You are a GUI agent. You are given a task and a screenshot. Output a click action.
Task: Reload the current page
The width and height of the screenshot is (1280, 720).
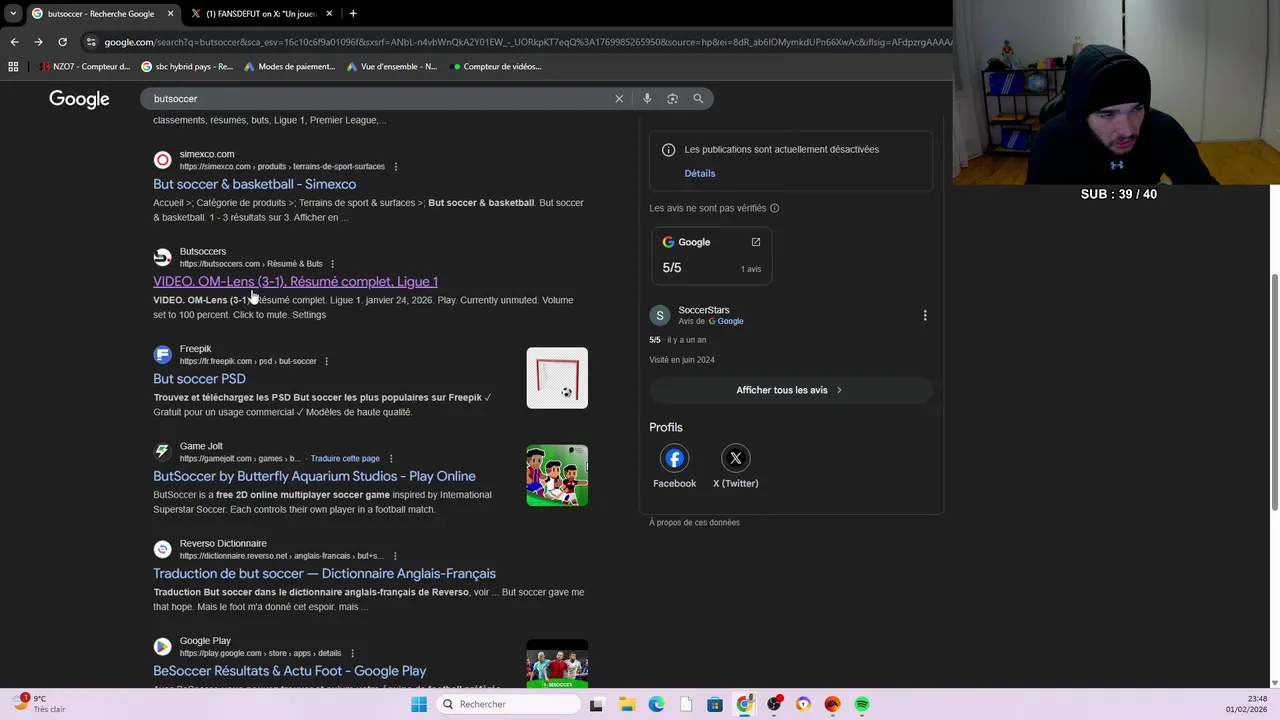pyautogui.click(x=62, y=42)
